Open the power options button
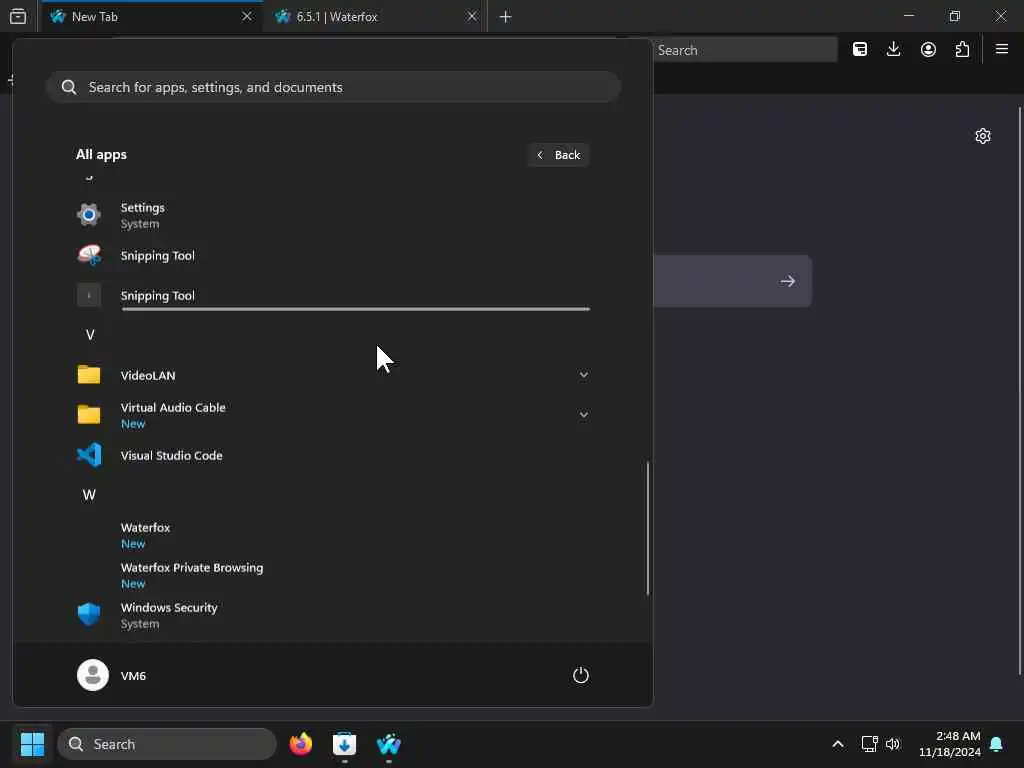This screenshot has width=1024, height=768. point(581,675)
